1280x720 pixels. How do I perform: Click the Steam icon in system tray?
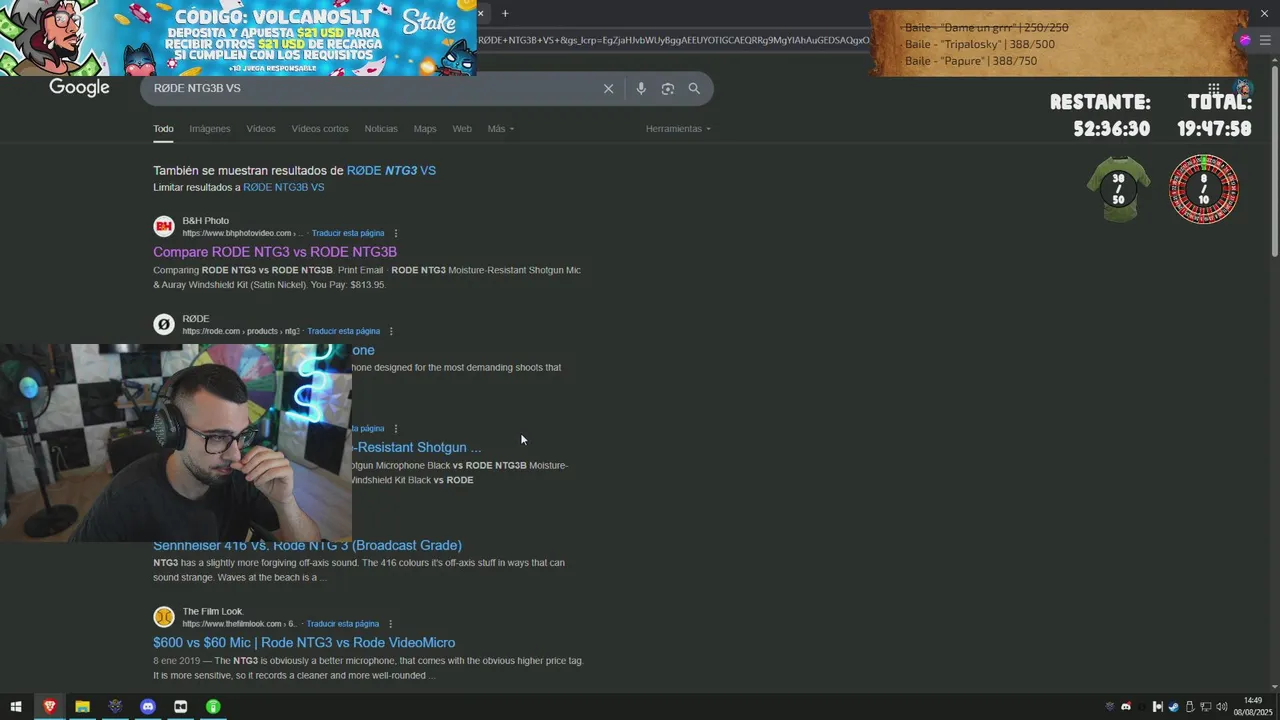pyautogui.click(x=1174, y=707)
